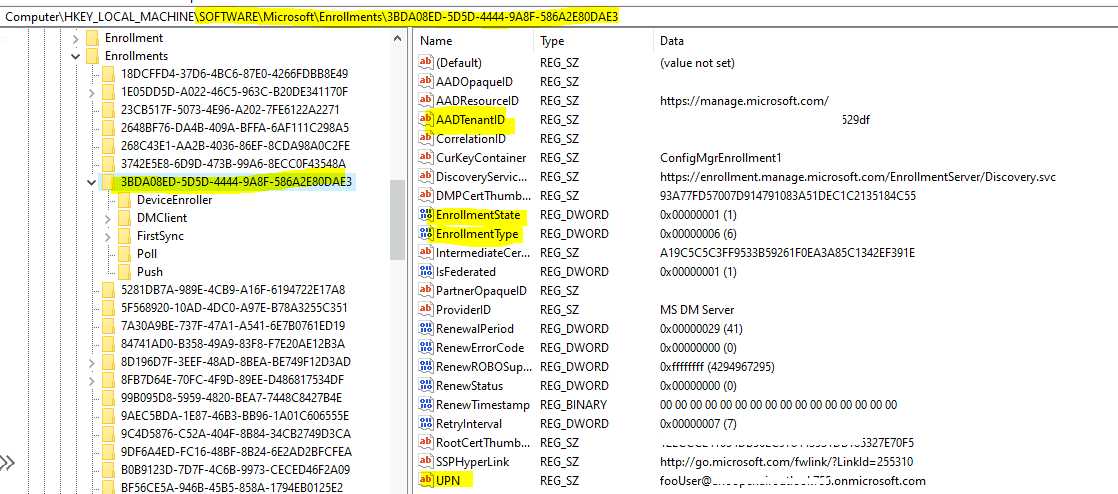The image size is (1118, 494).
Task: Select key 9AEC5BDA-1E87-46B3-BB96-1A01C606555E
Action: 235,416
